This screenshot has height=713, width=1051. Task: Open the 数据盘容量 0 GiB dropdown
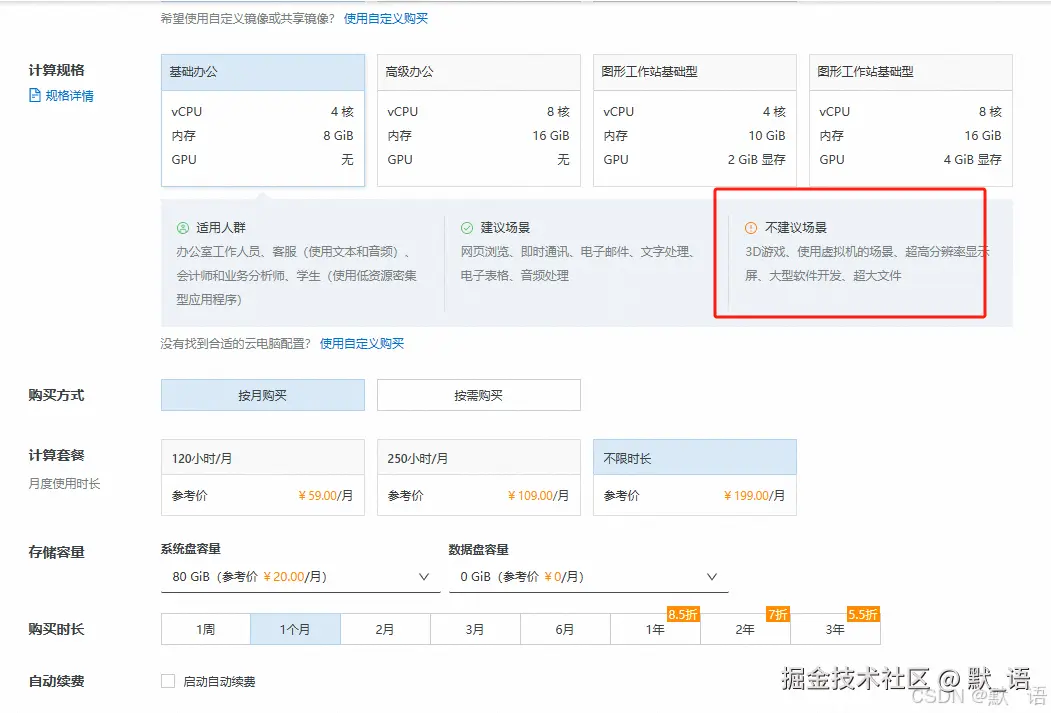[x=588, y=576]
